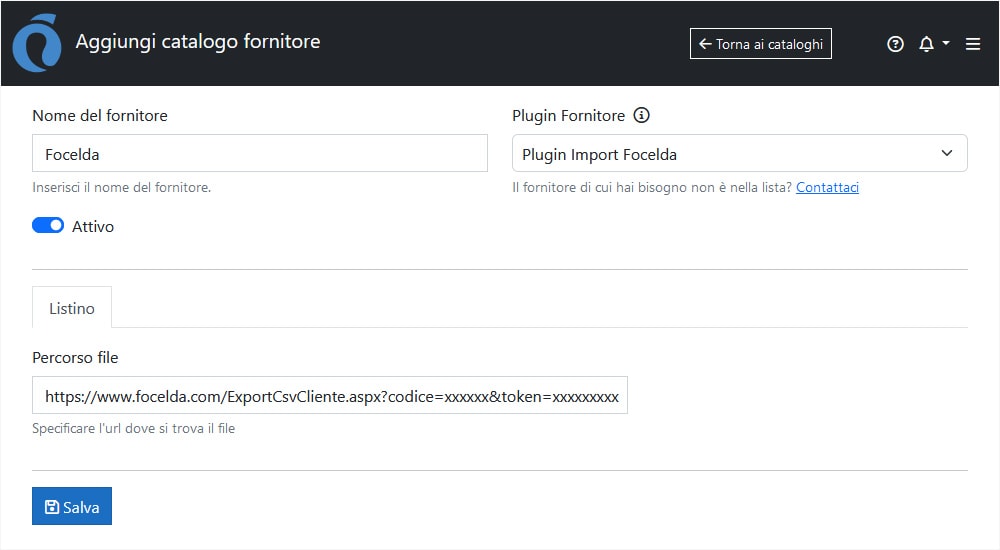Select the Listino tab
The height and width of the screenshot is (550, 1000).
click(72, 308)
